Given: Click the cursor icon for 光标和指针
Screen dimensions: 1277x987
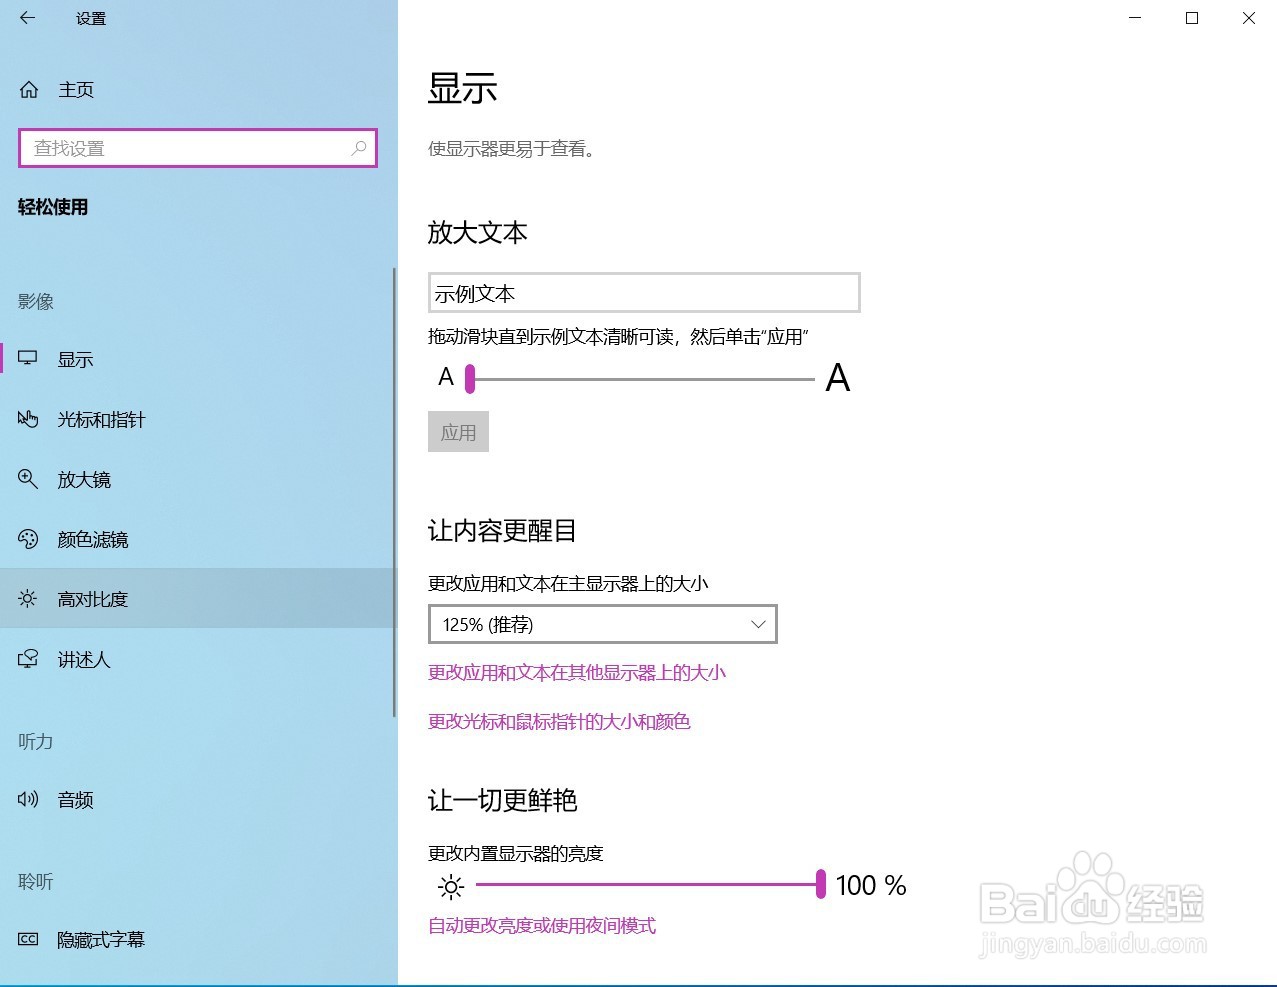Looking at the screenshot, I should coord(28,419).
